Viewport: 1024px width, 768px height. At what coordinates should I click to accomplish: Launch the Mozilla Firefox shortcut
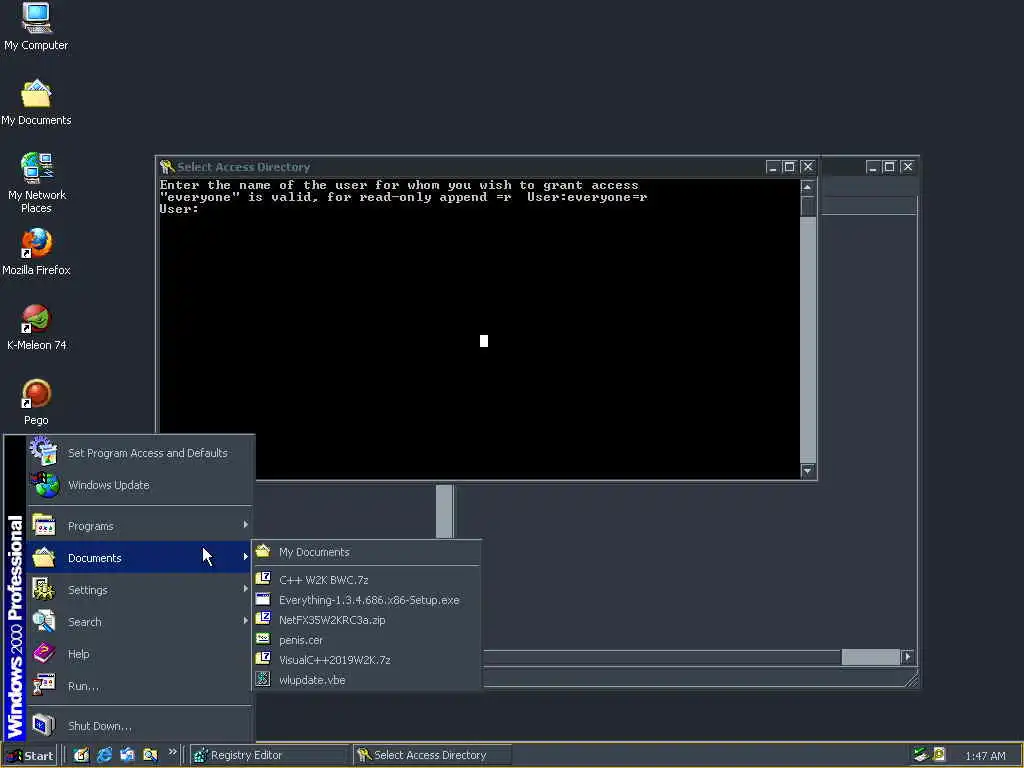pos(36,251)
